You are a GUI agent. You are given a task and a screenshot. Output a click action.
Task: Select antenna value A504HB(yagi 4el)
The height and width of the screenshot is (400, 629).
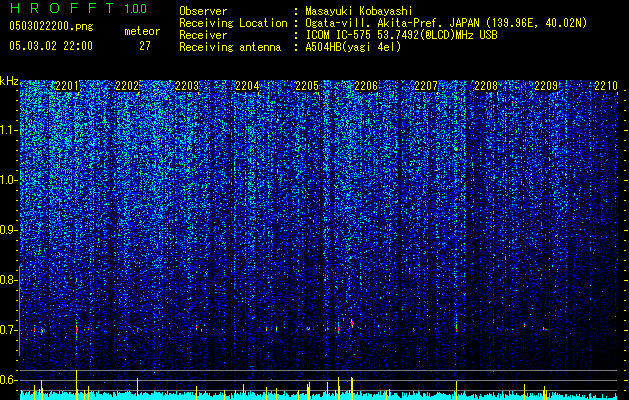click(x=353, y=47)
